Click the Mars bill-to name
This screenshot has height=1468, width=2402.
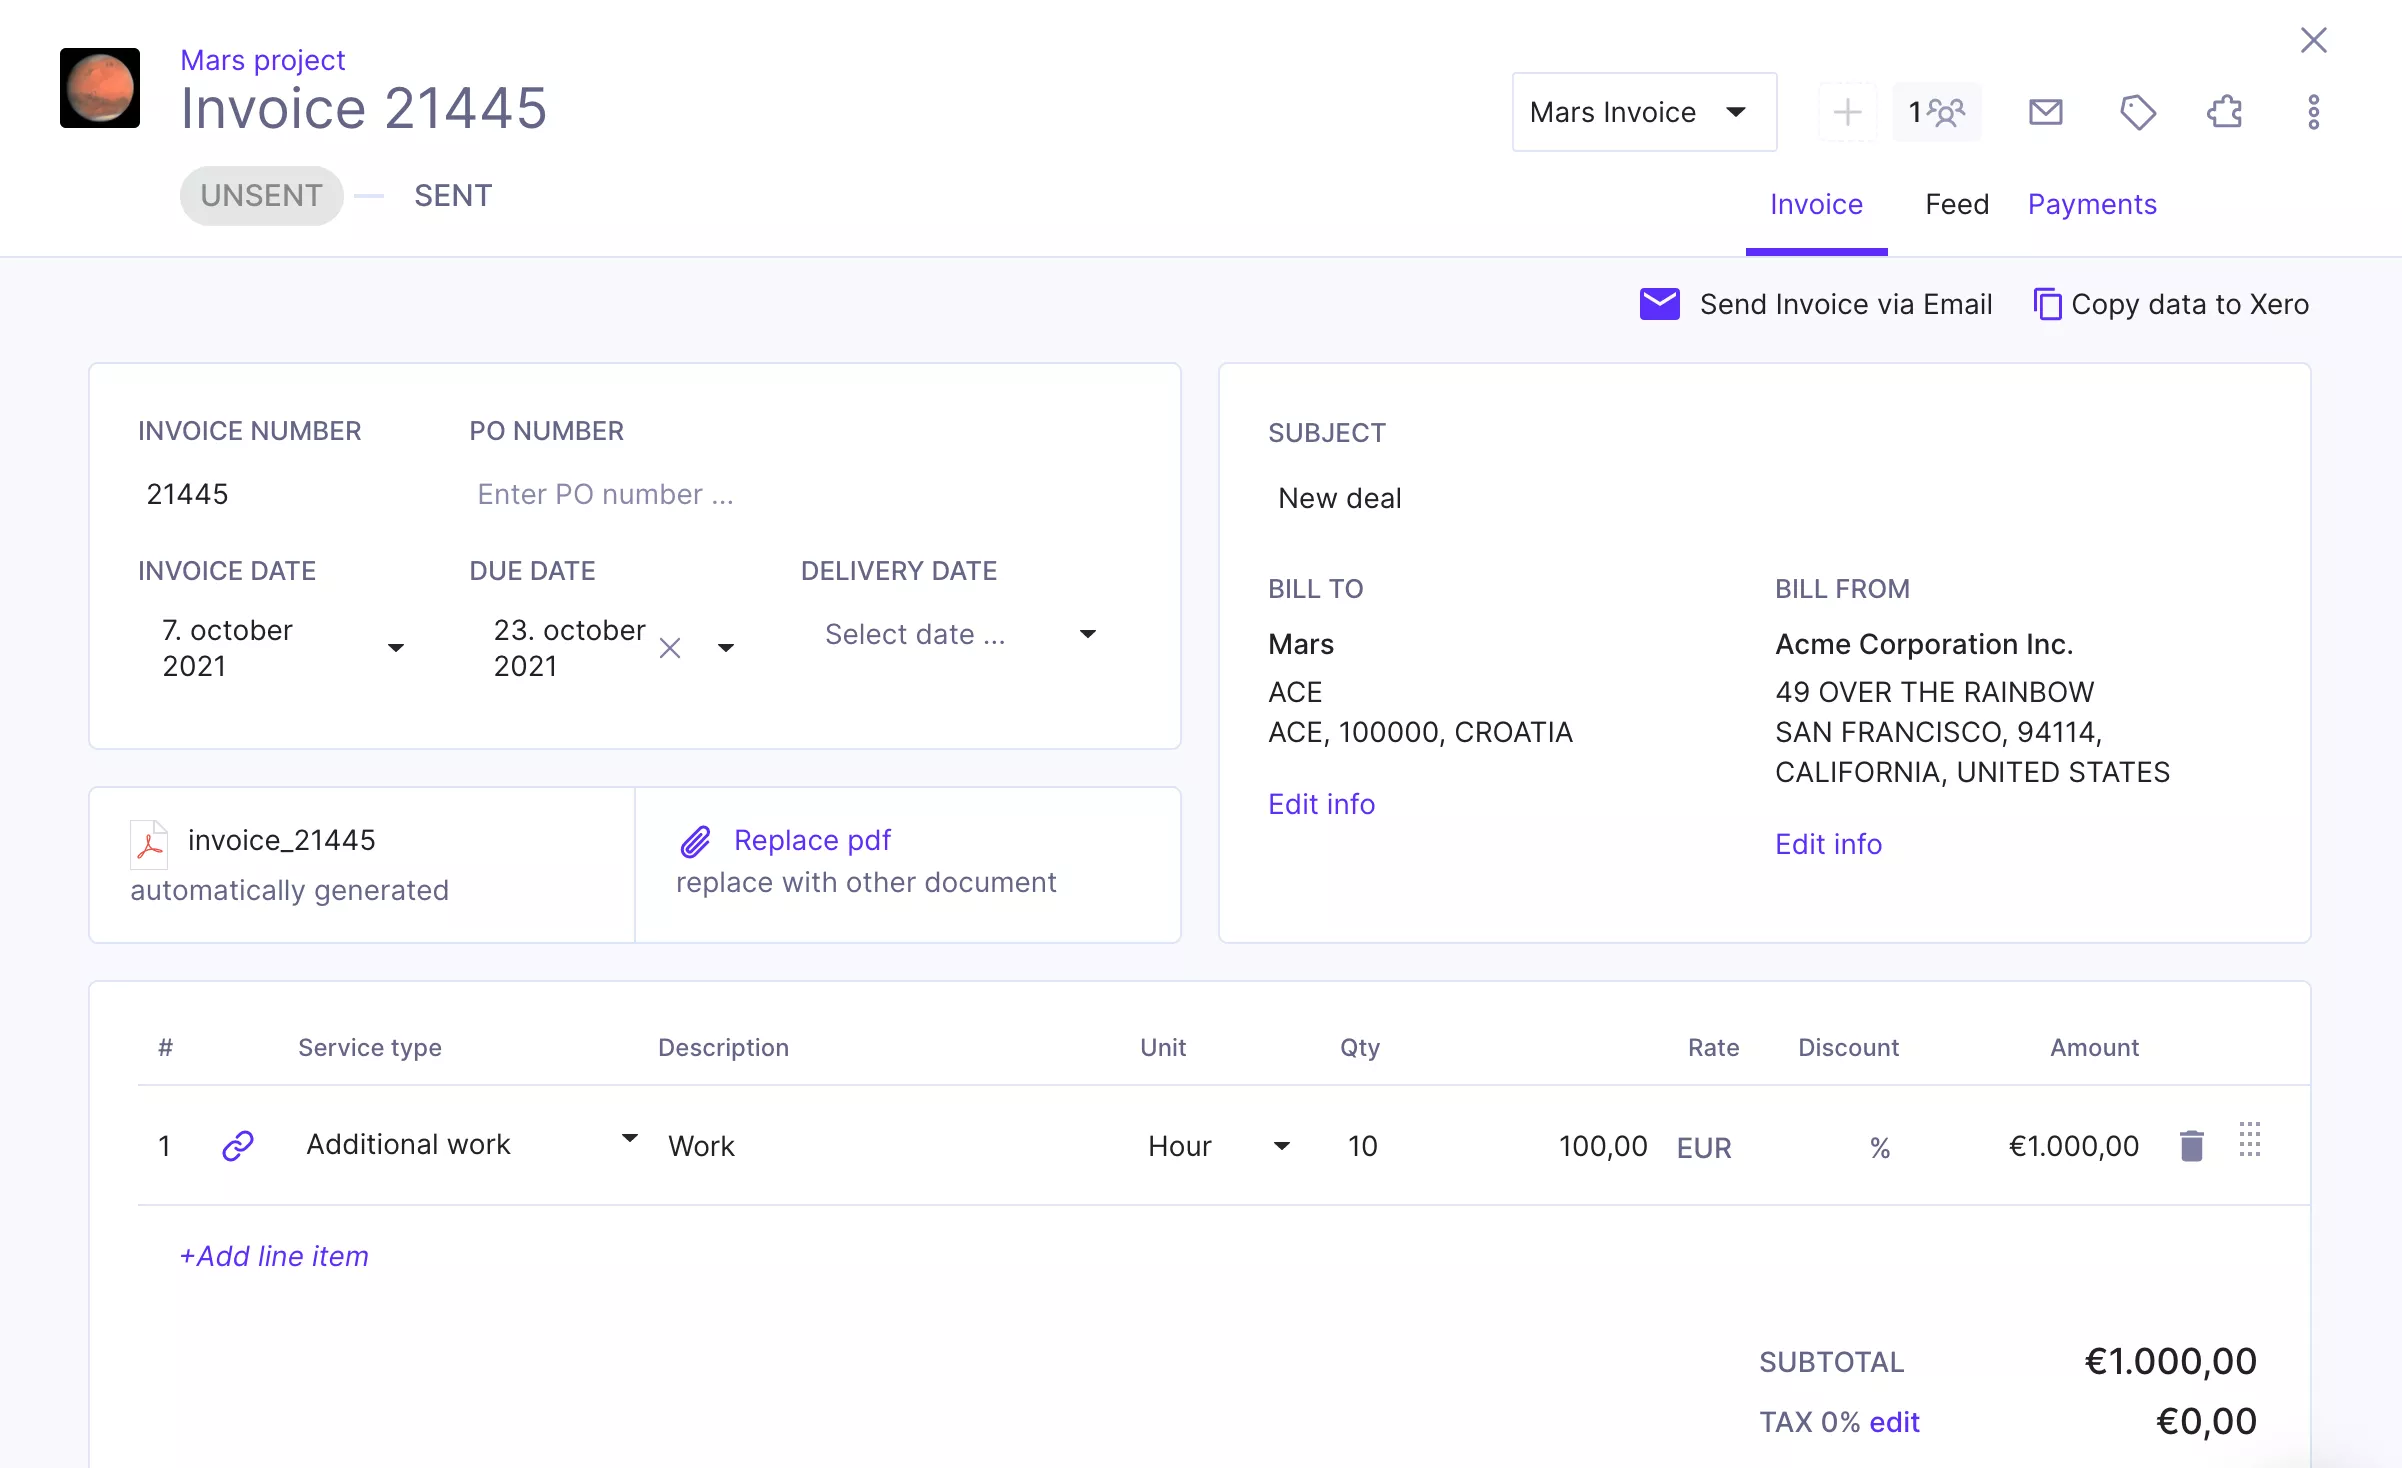point(1301,644)
